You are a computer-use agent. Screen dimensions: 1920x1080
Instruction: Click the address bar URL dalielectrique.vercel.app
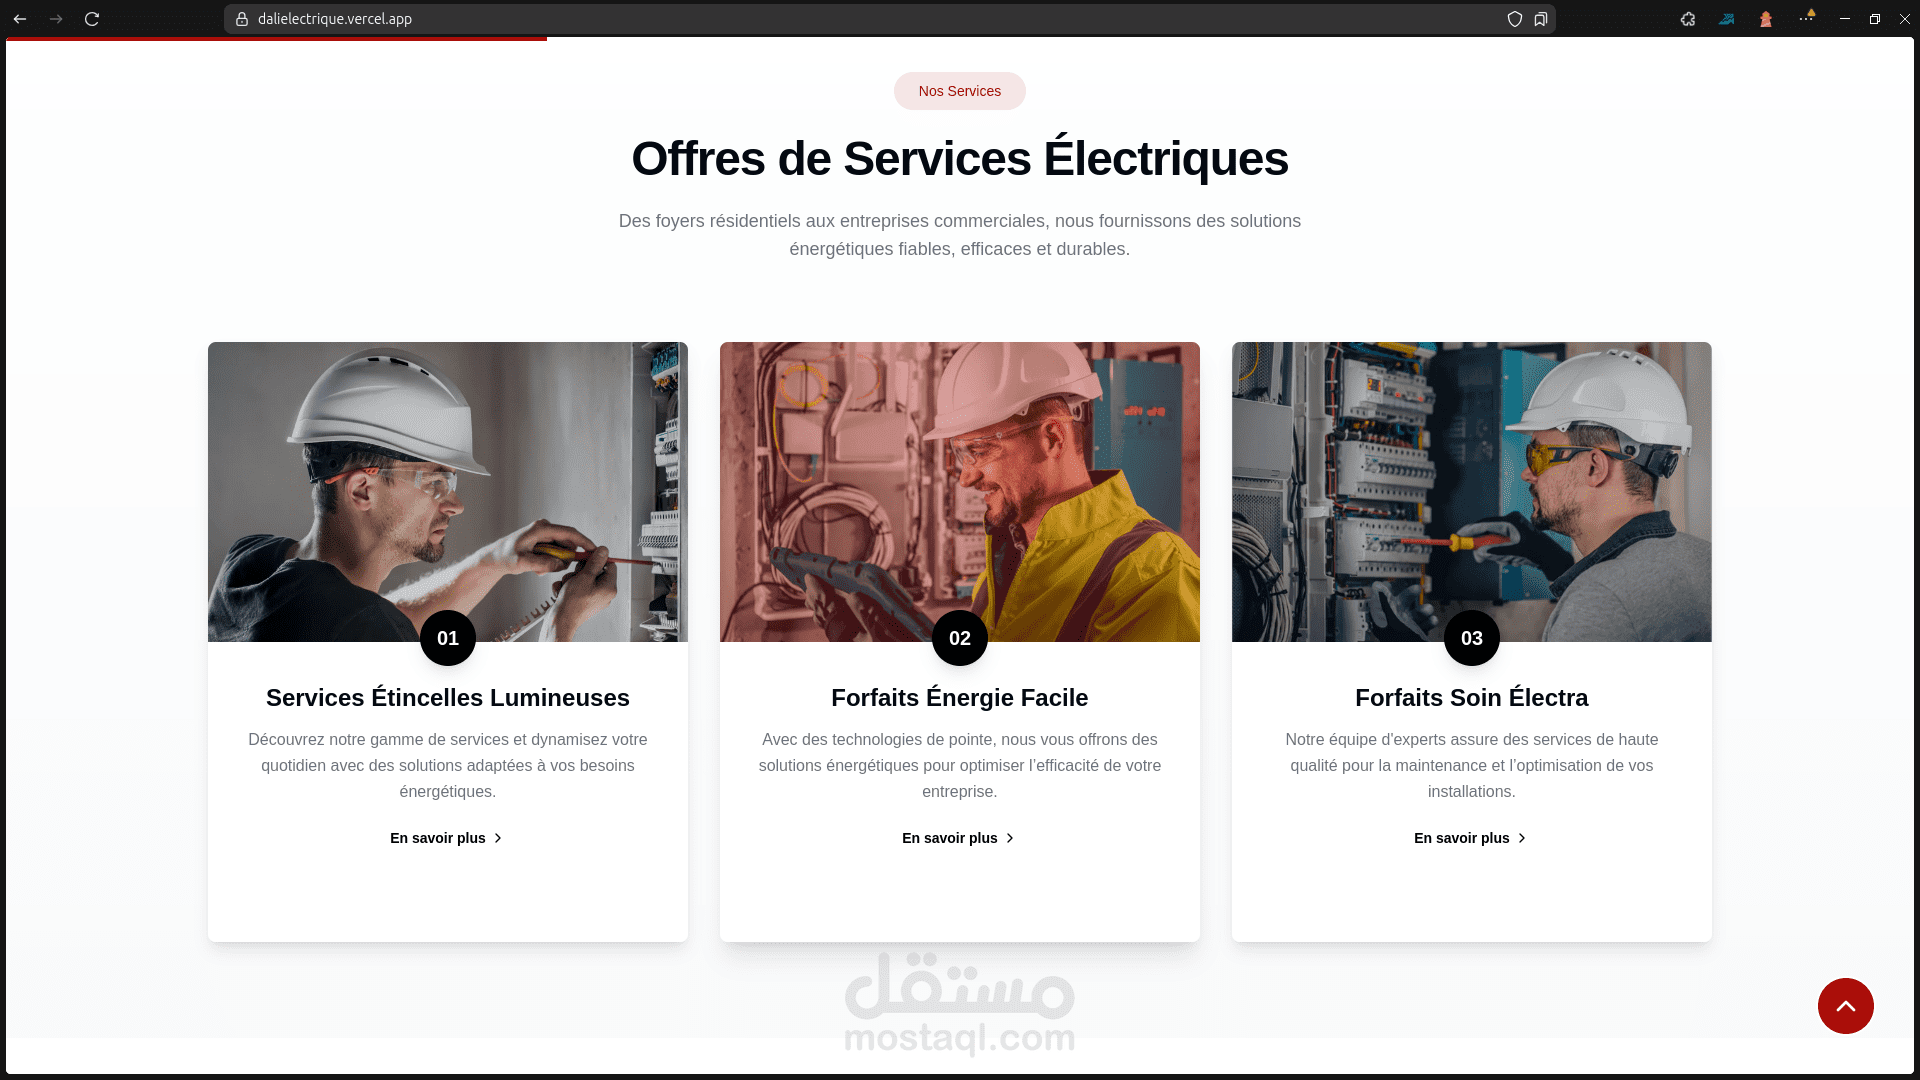(x=335, y=19)
